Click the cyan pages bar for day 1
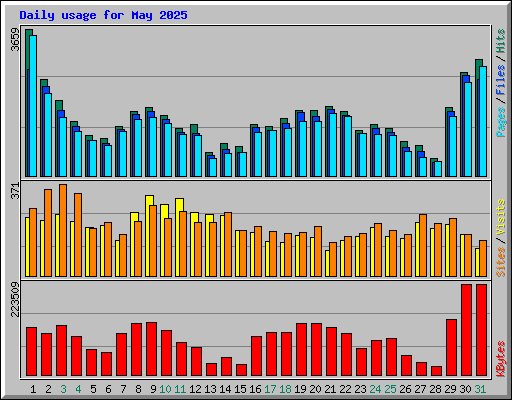 pos(33,106)
